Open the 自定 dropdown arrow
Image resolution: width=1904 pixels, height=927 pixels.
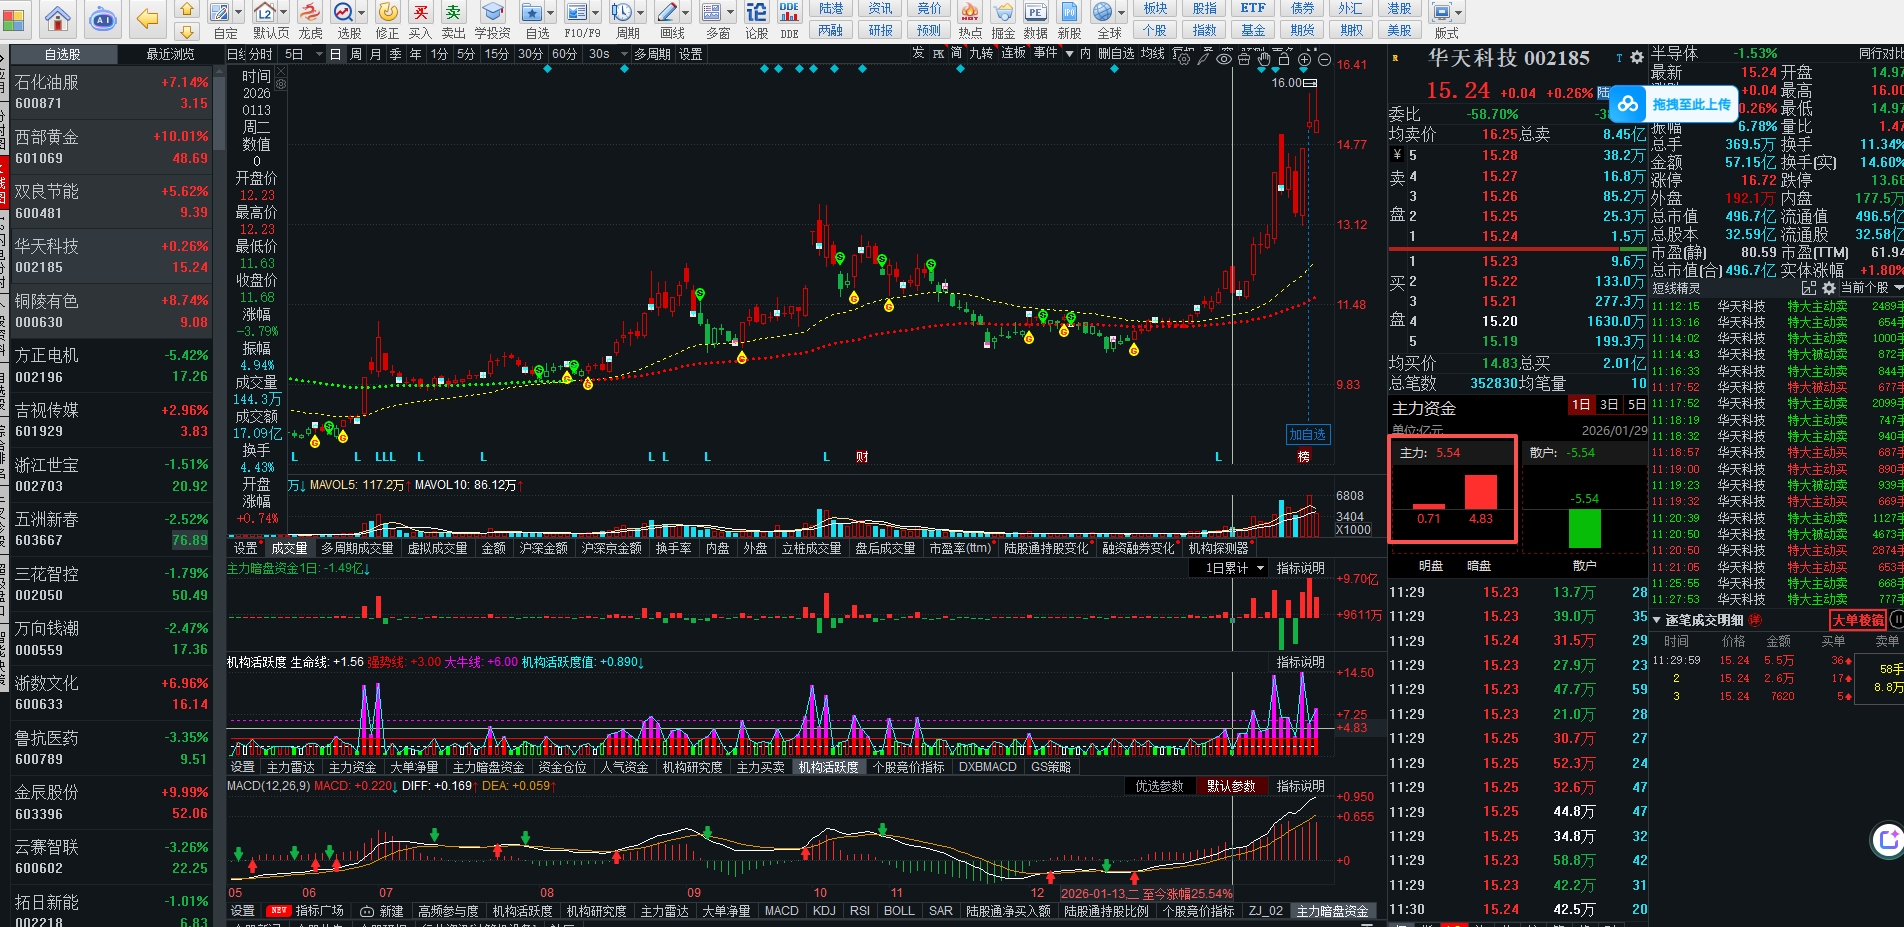239,13
